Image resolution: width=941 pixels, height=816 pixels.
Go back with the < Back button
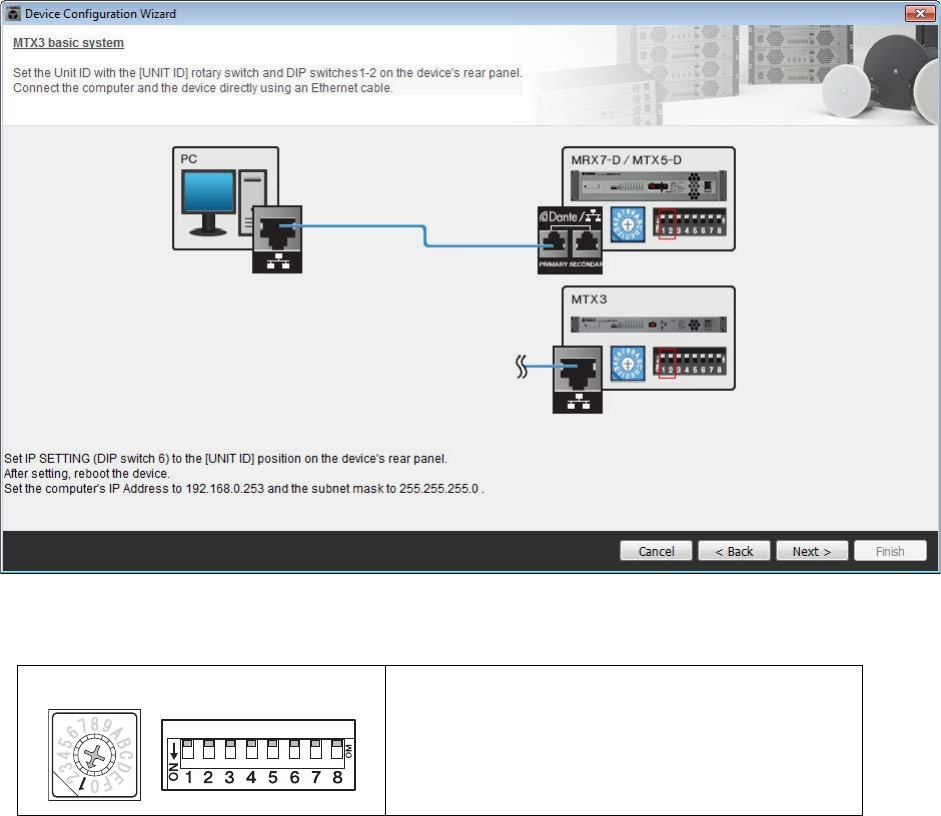(x=734, y=551)
